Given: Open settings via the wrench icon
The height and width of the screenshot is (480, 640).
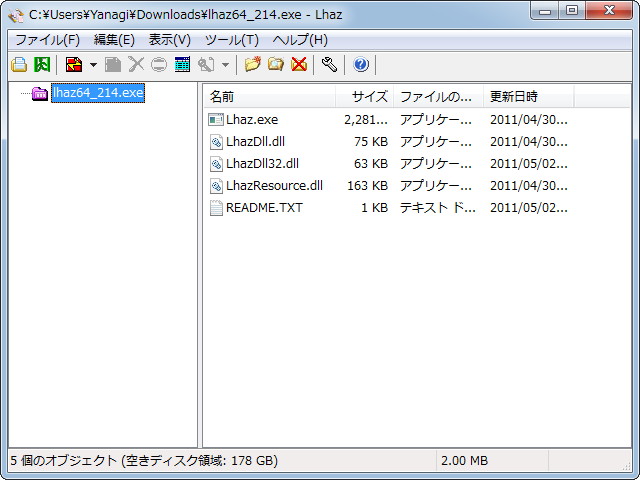Looking at the screenshot, I should 329,64.
